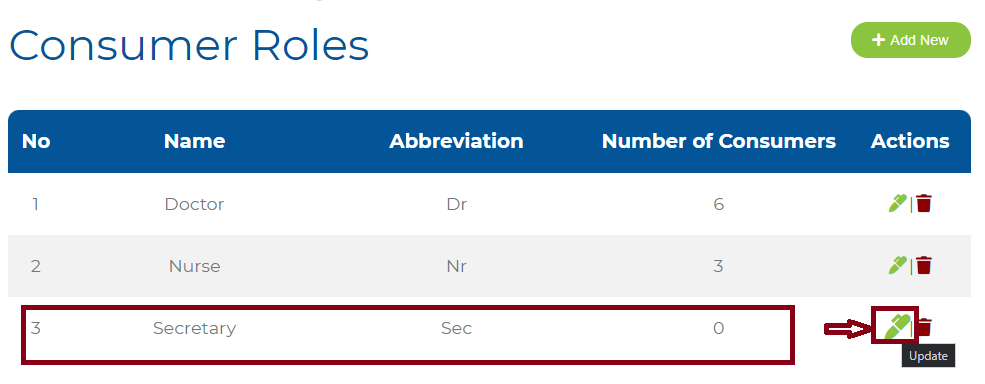Click the Dr abbreviation cell
Screen dimensions: 985x384
point(456,204)
